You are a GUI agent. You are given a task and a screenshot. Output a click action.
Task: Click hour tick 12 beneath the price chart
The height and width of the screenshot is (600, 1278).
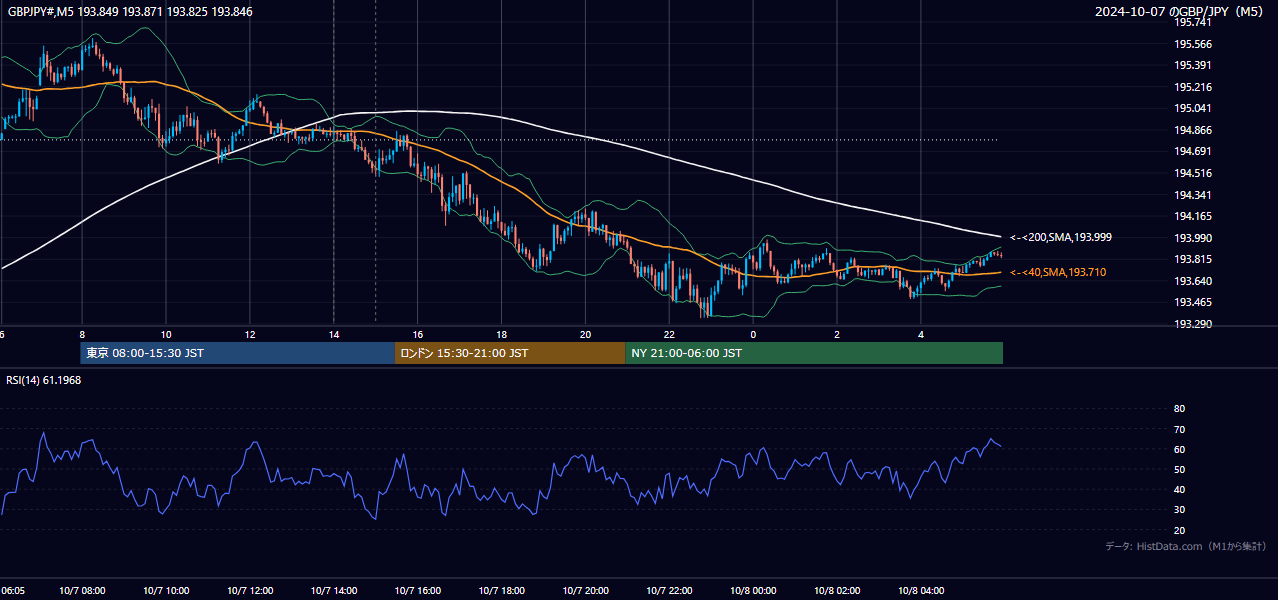click(250, 335)
